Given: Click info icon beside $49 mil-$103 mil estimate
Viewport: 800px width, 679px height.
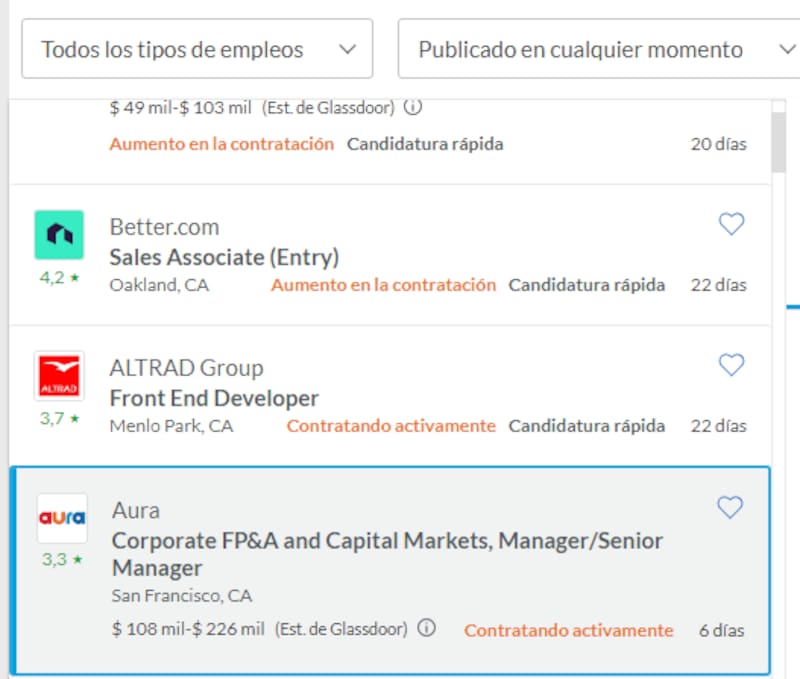Looking at the screenshot, I should (414, 107).
